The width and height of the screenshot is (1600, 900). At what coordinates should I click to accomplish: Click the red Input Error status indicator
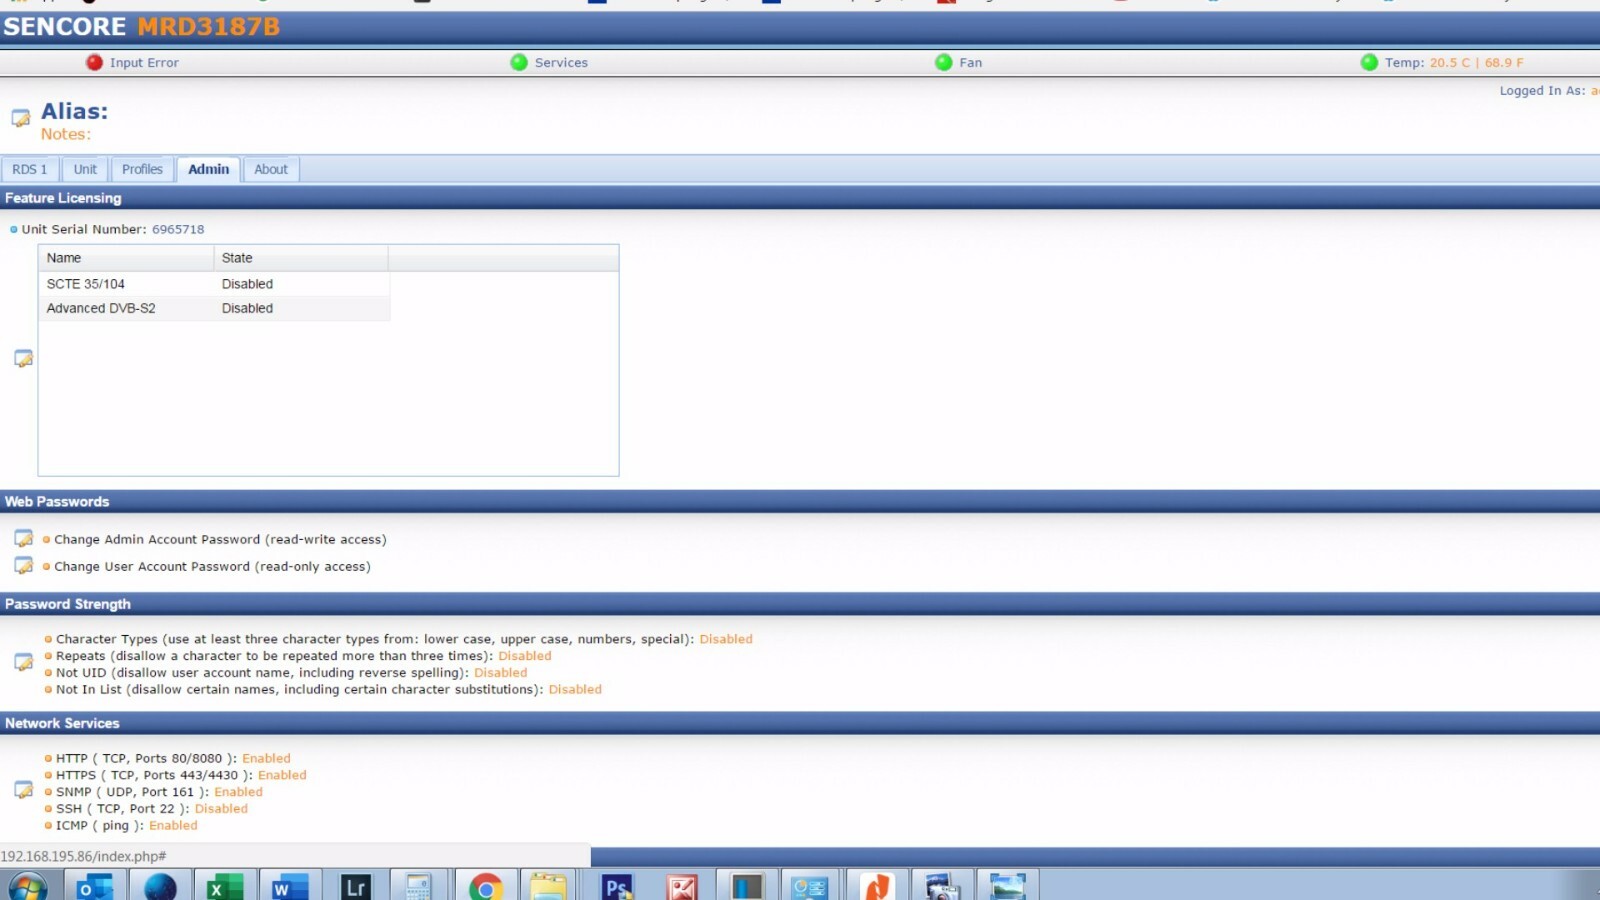click(x=94, y=62)
